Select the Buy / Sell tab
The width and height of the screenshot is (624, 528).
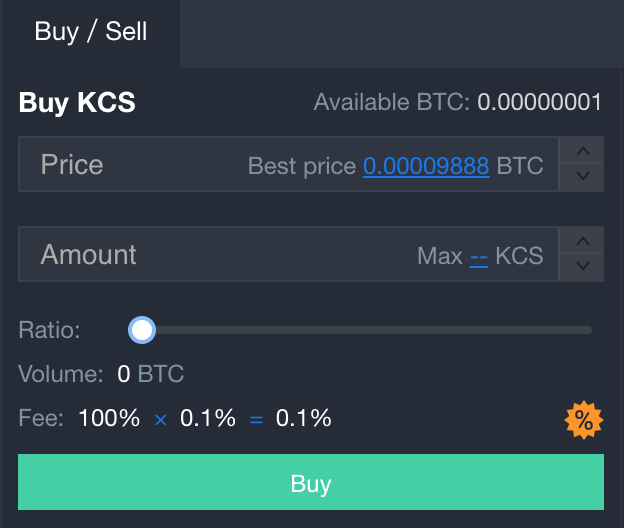point(91,32)
